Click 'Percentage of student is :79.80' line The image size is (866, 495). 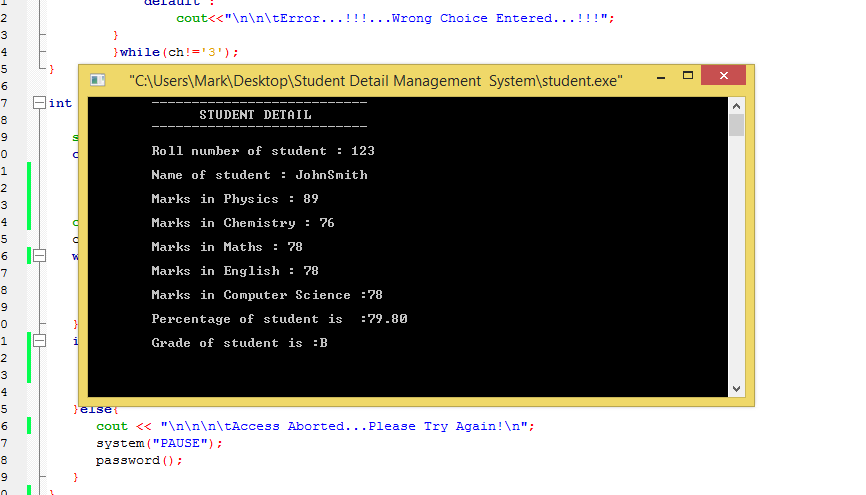279,319
